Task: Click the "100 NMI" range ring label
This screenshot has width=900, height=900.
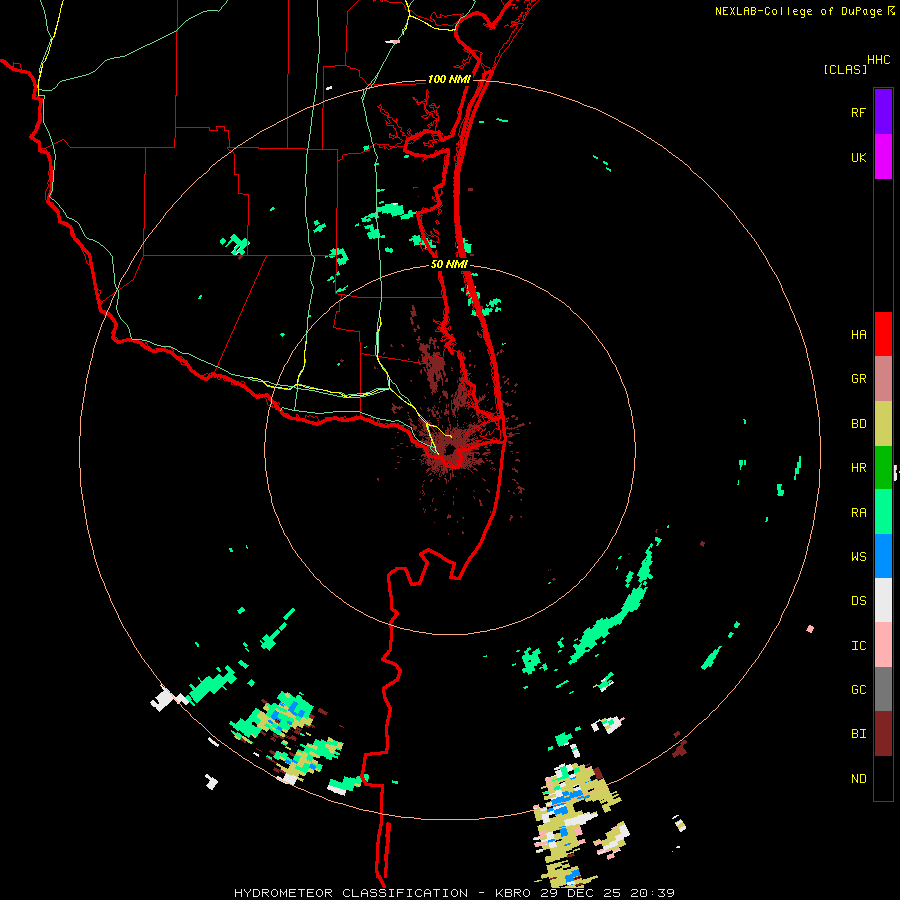Action: pos(449,79)
